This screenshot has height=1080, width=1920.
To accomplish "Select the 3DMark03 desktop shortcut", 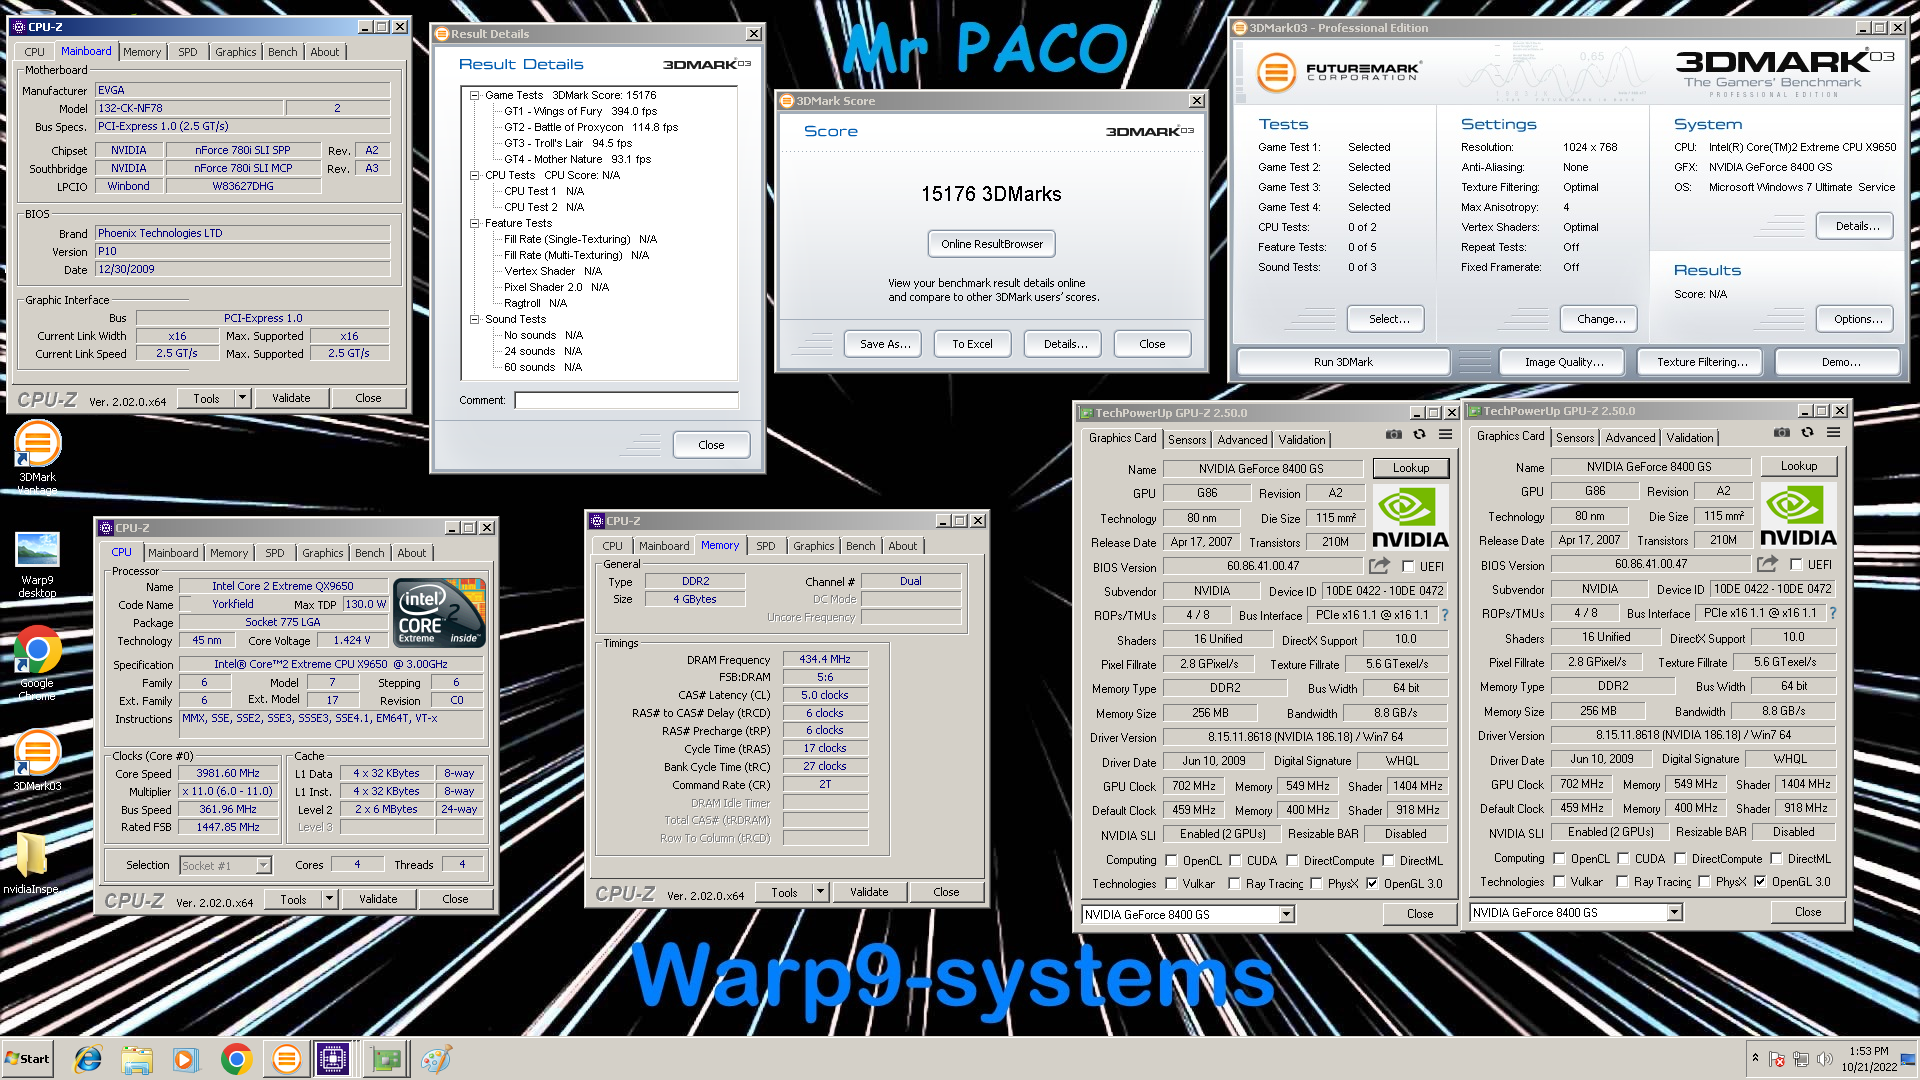I will click(38, 761).
